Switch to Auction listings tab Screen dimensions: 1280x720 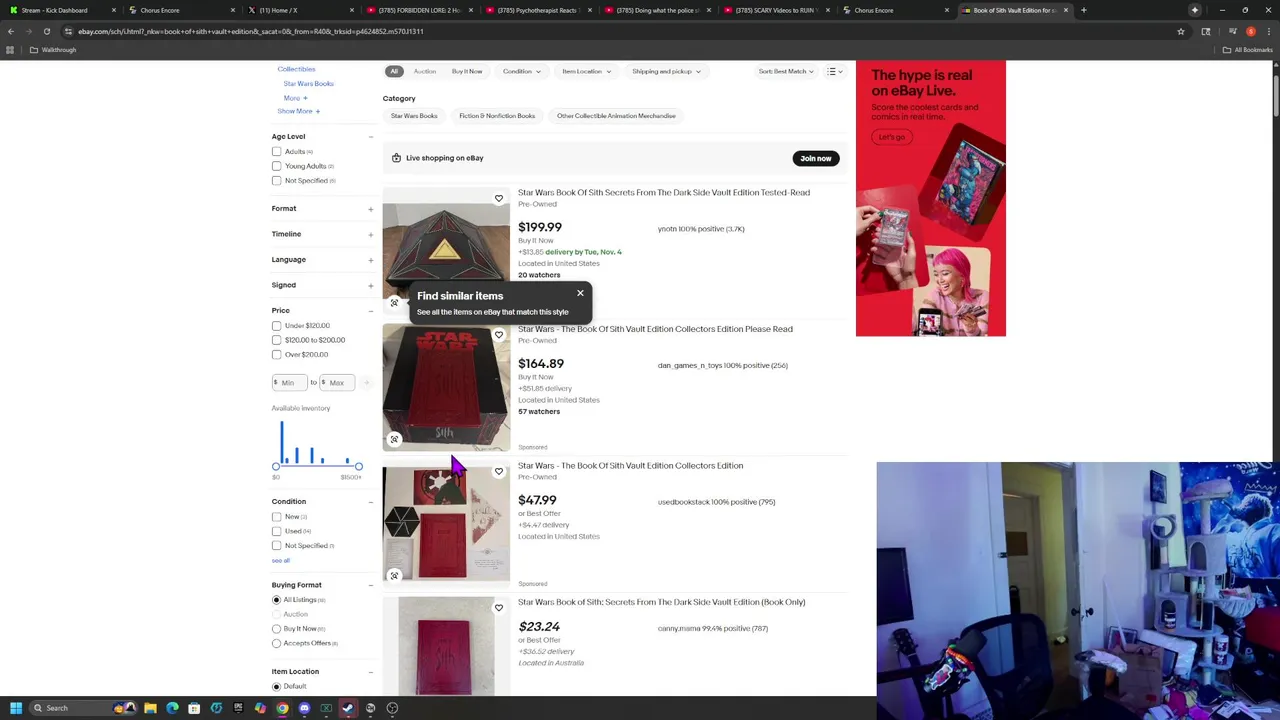[x=425, y=71]
